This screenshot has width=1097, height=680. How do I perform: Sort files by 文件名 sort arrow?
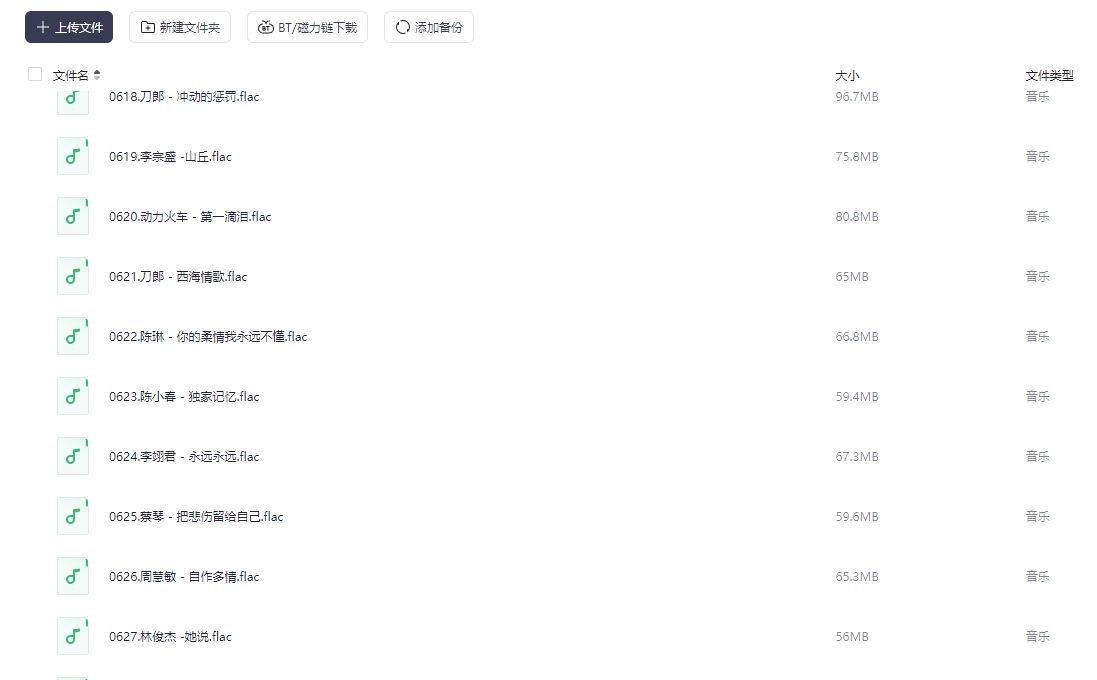coord(97,75)
